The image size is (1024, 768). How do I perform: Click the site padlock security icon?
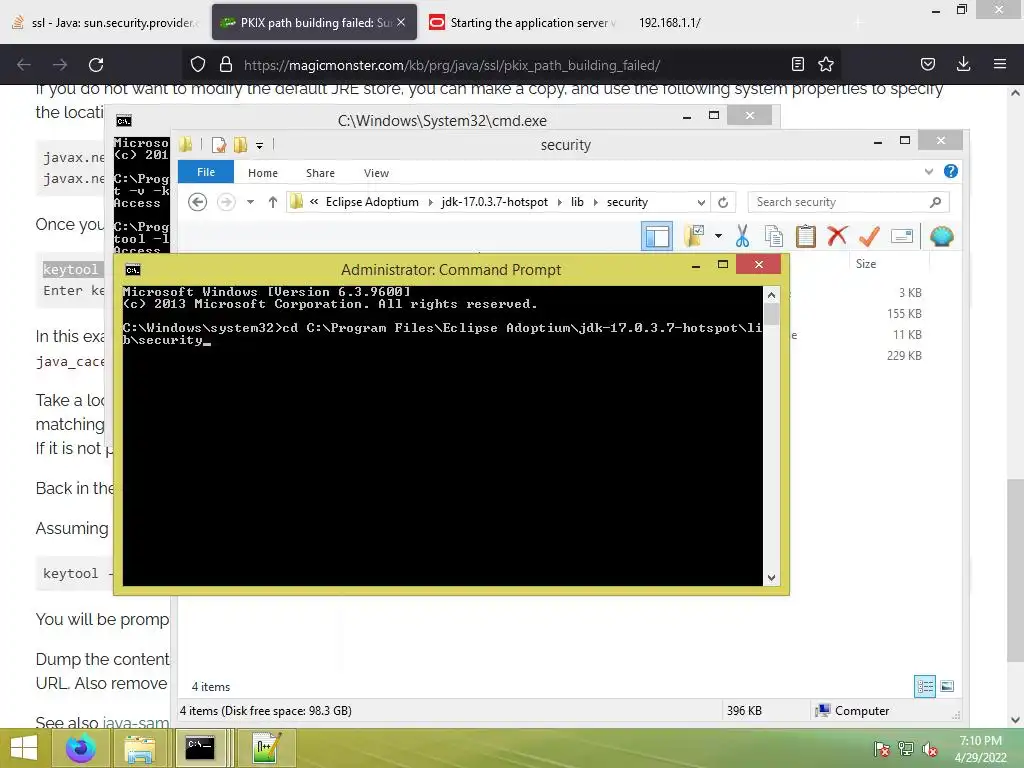click(x=226, y=65)
